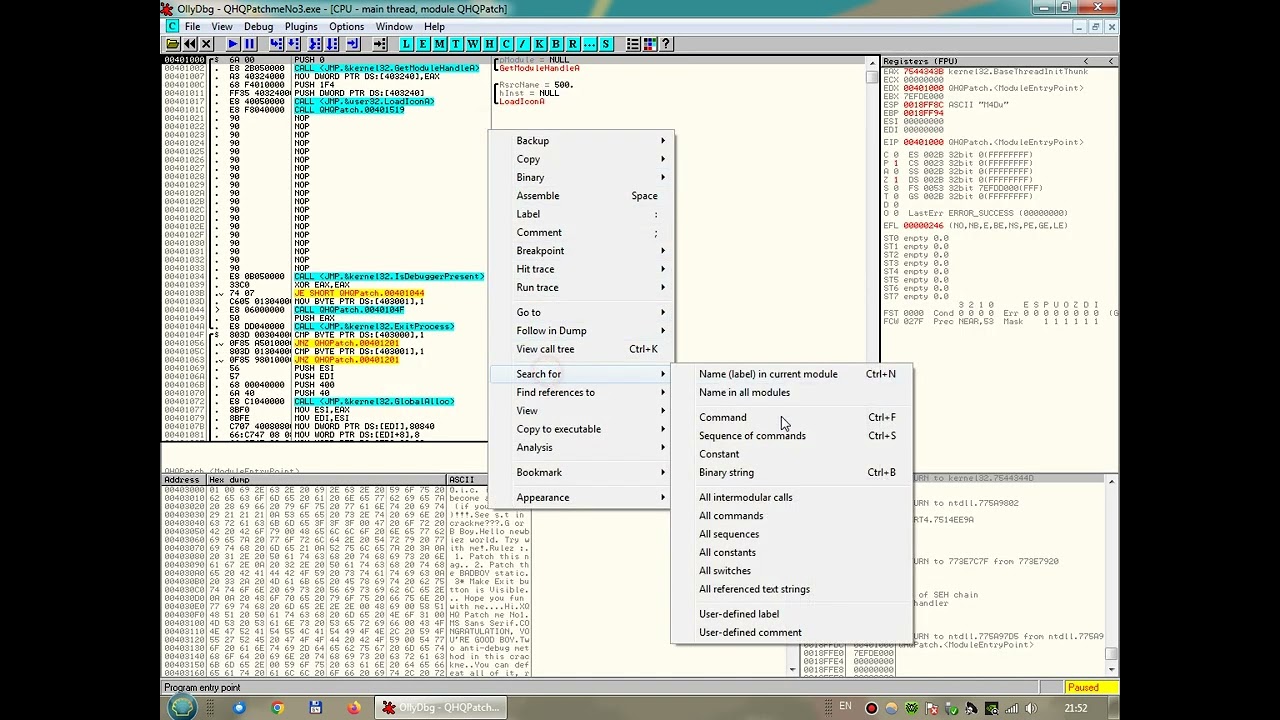Click the Step into toolbar icon
This screenshot has width=1280, height=720.
pyautogui.click(x=277, y=44)
